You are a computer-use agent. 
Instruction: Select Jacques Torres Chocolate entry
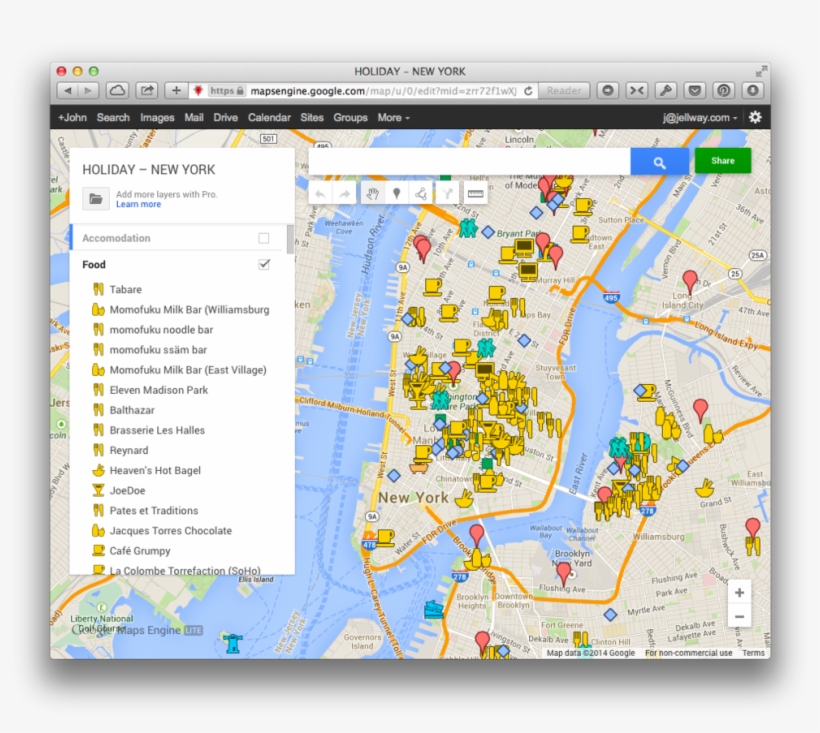(x=170, y=531)
